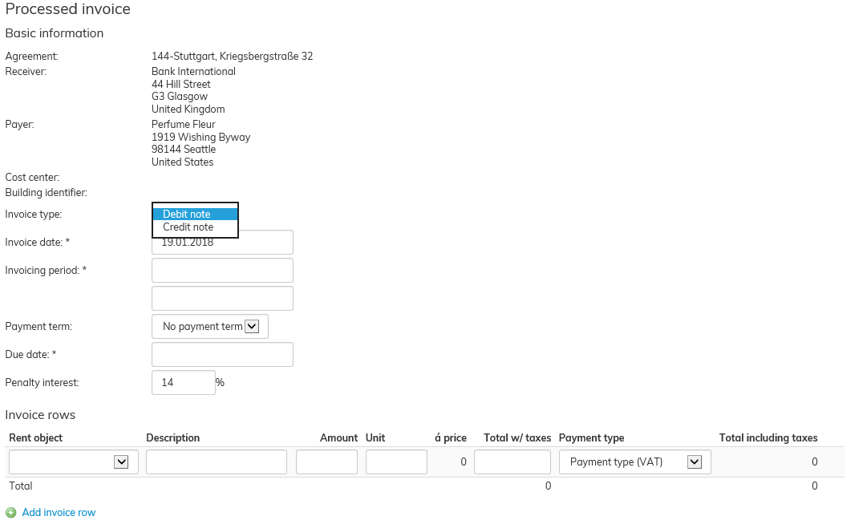Choose Credit note from invoice type list
This screenshot has height=524, width=855.
[x=195, y=227]
